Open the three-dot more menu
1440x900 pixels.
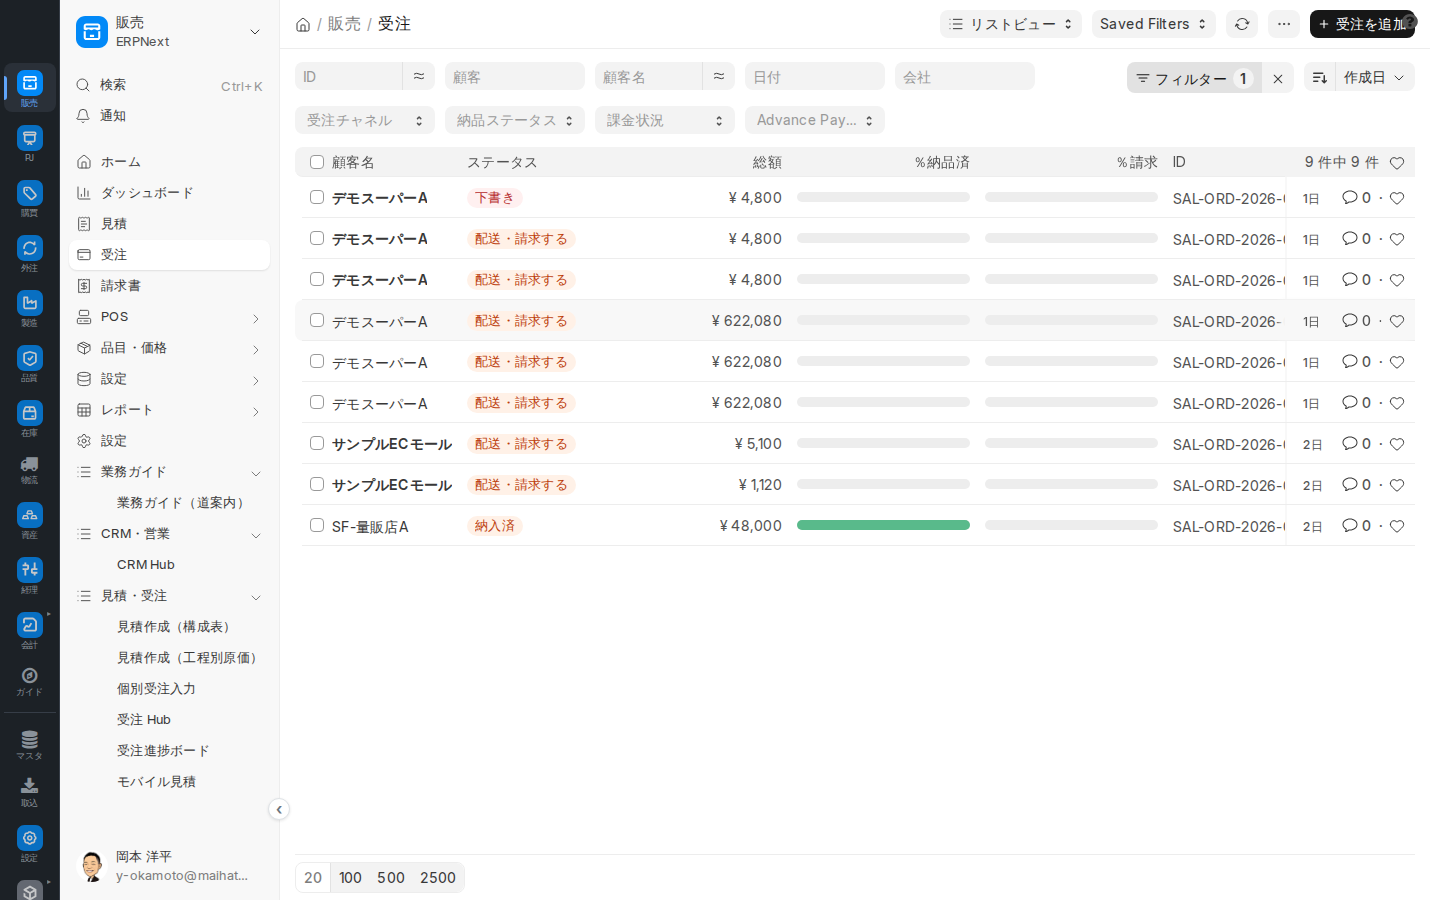click(1284, 24)
